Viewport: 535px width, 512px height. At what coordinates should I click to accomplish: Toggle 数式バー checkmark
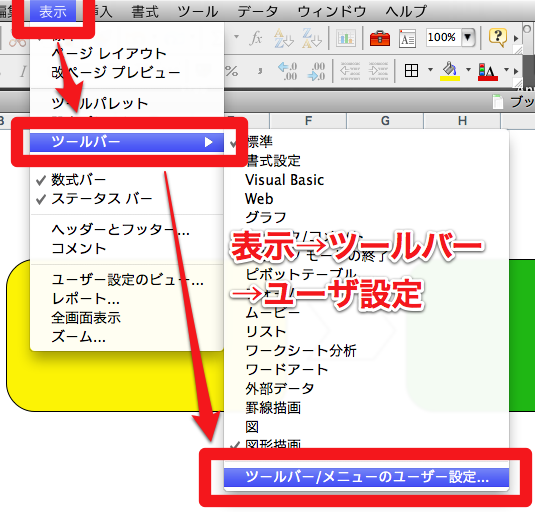[x=127, y=180]
